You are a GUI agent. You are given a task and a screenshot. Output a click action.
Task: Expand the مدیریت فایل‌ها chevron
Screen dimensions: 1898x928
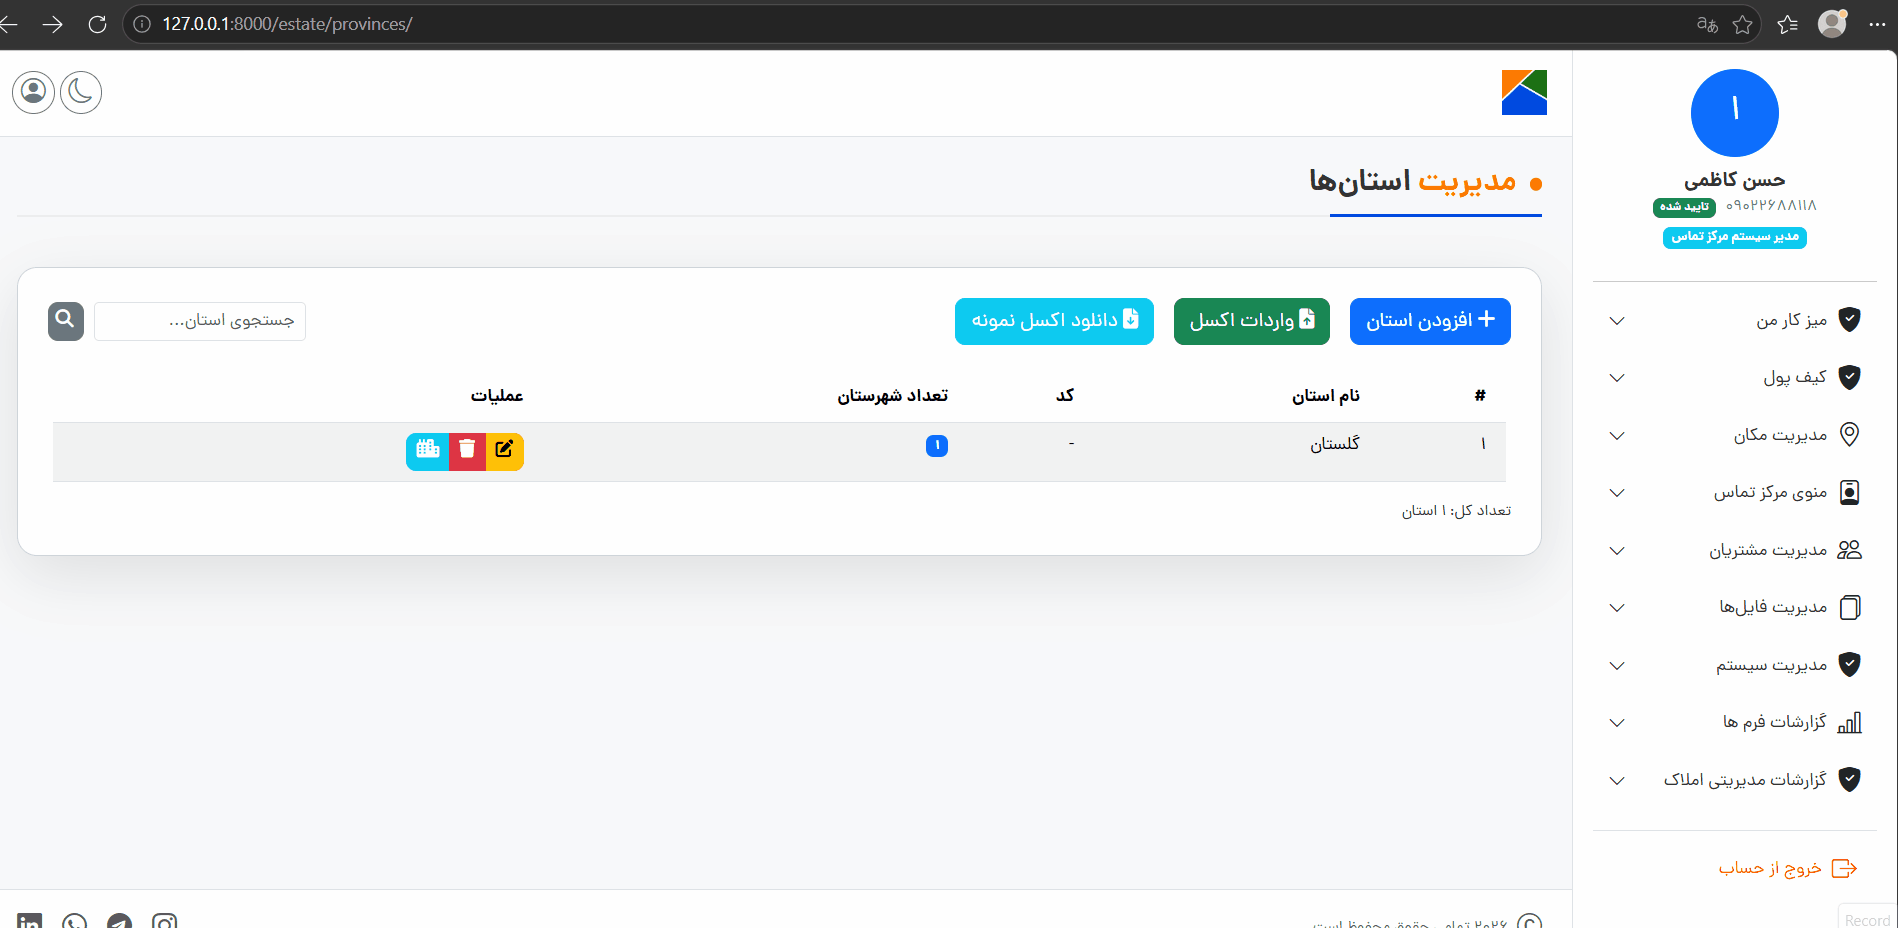click(1617, 608)
